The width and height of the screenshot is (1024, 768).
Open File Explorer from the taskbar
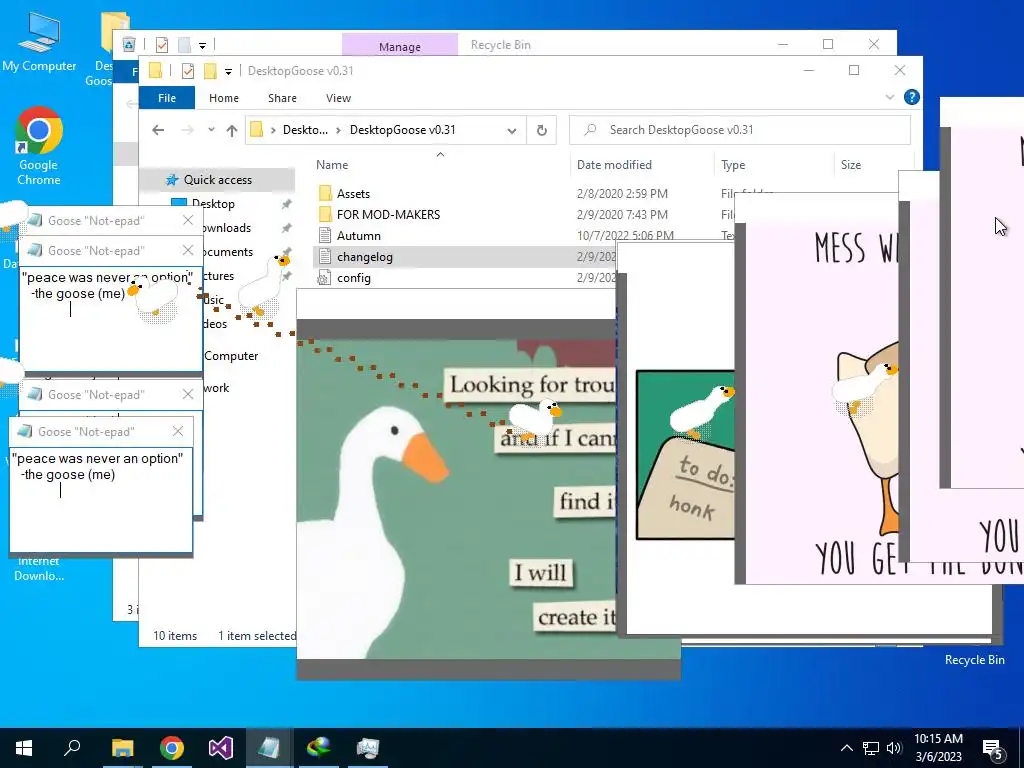(122, 748)
